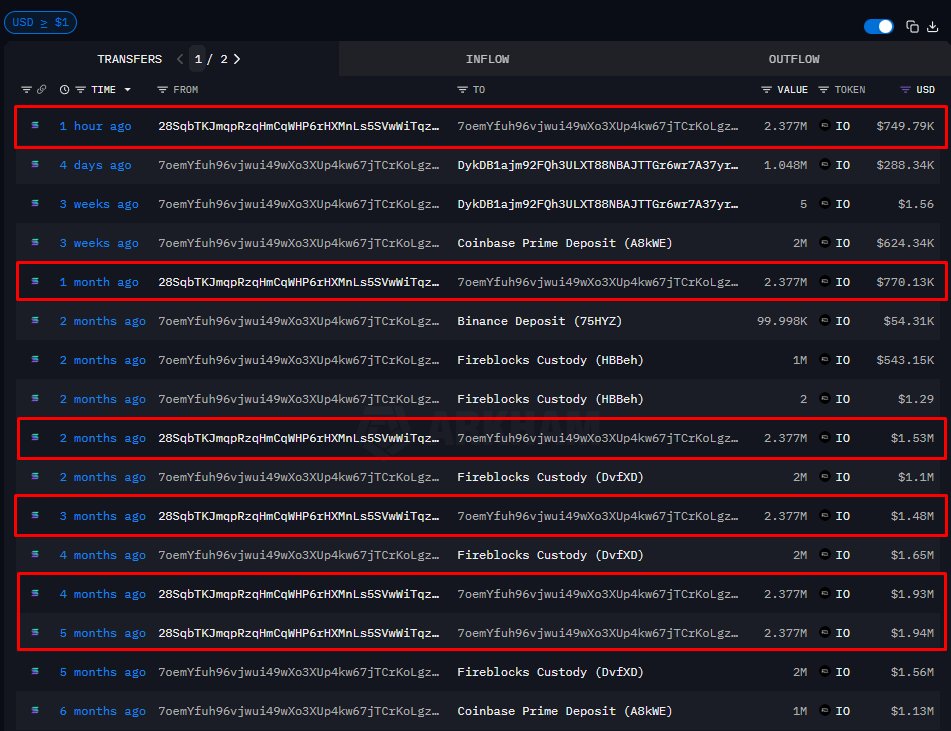Click the $1.48M USD value
The height and width of the screenshot is (731, 951).
click(912, 516)
